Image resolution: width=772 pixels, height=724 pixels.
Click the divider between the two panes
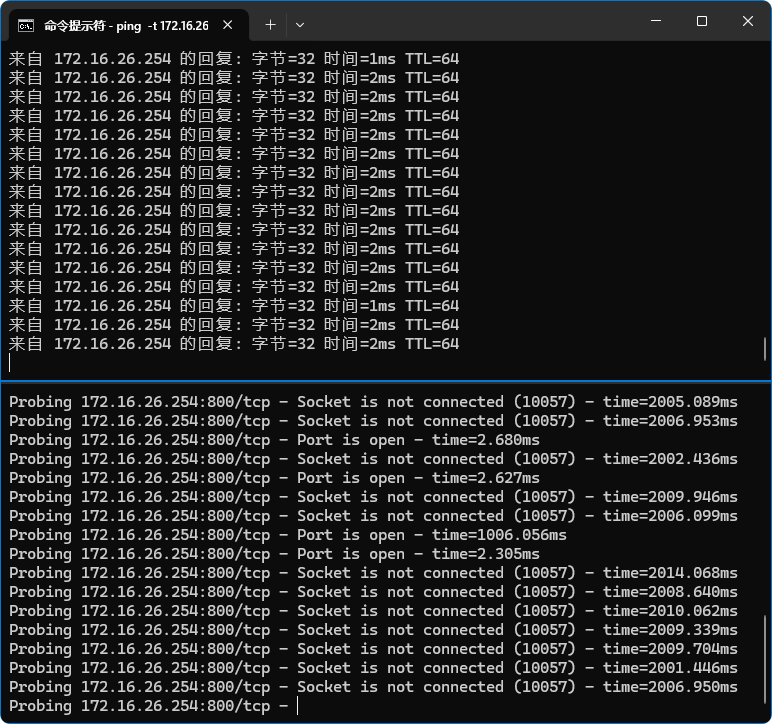point(386,381)
